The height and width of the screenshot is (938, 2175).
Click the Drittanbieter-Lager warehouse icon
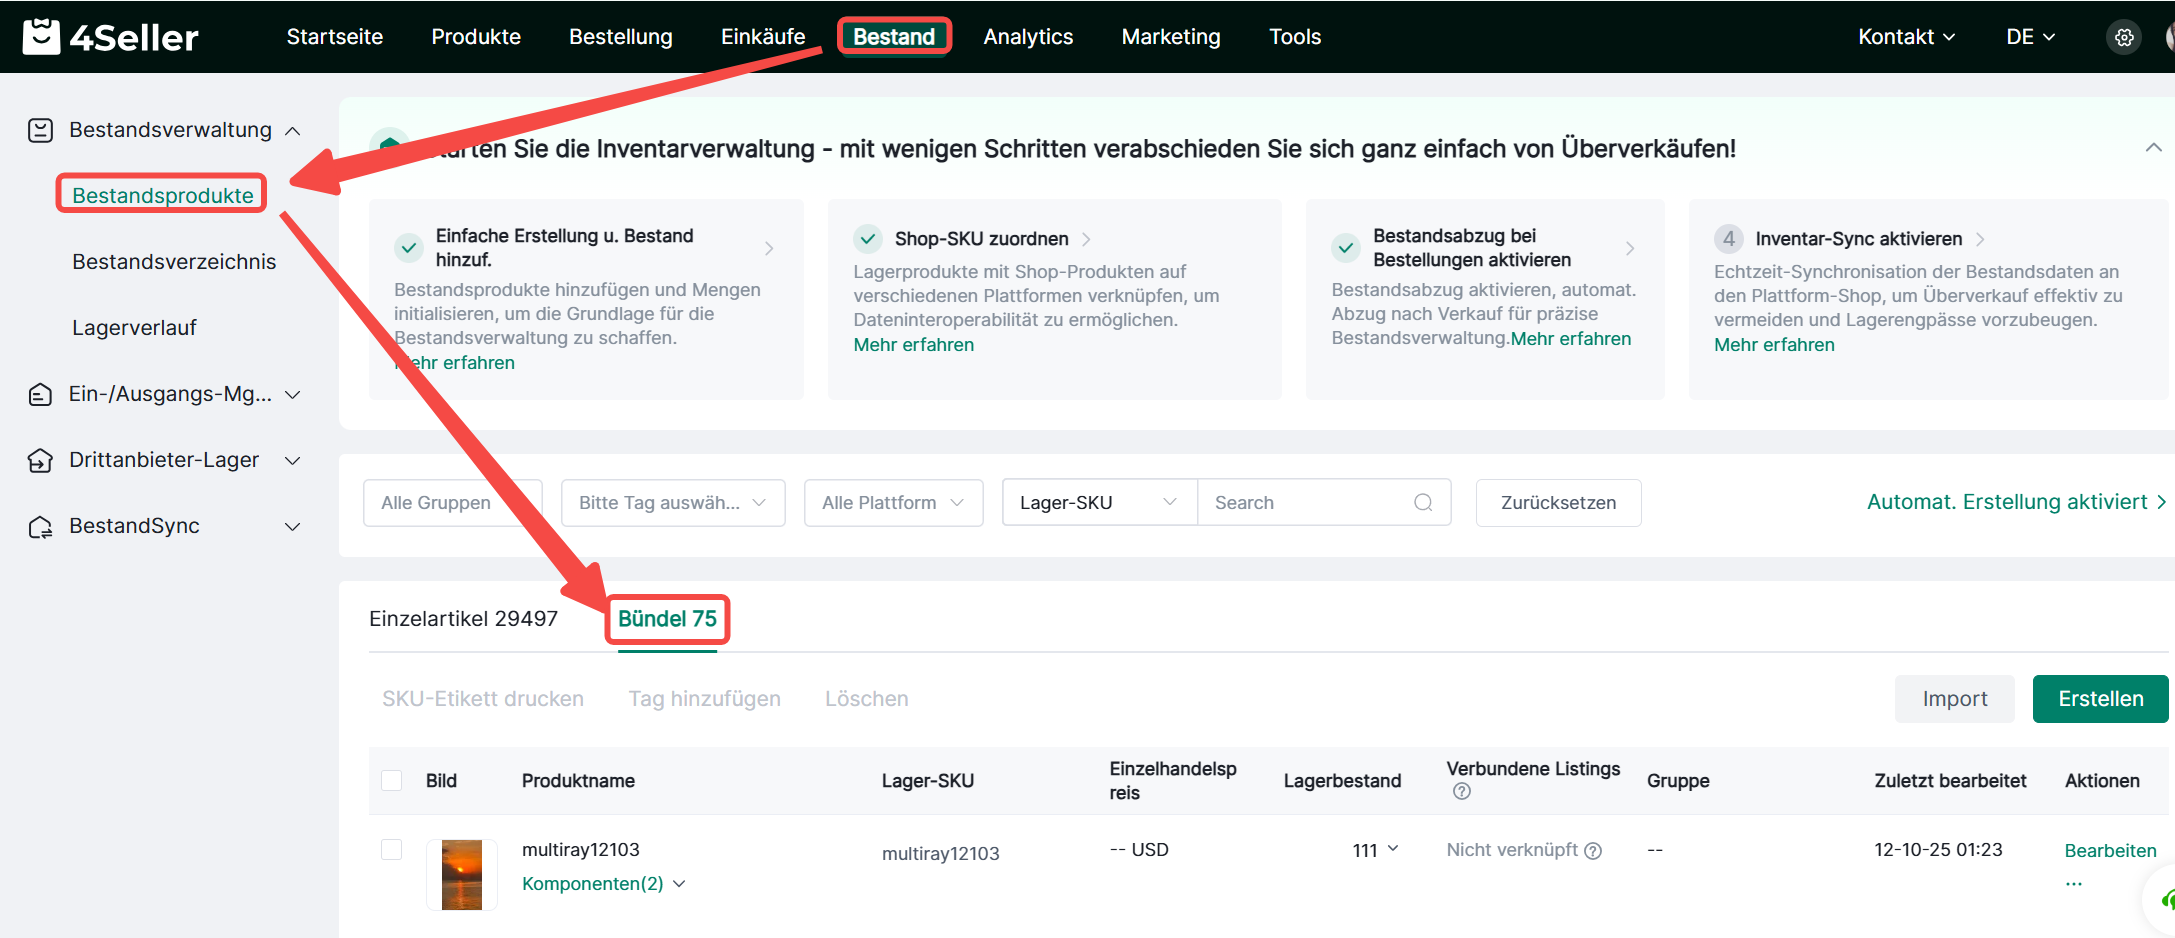(x=40, y=460)
